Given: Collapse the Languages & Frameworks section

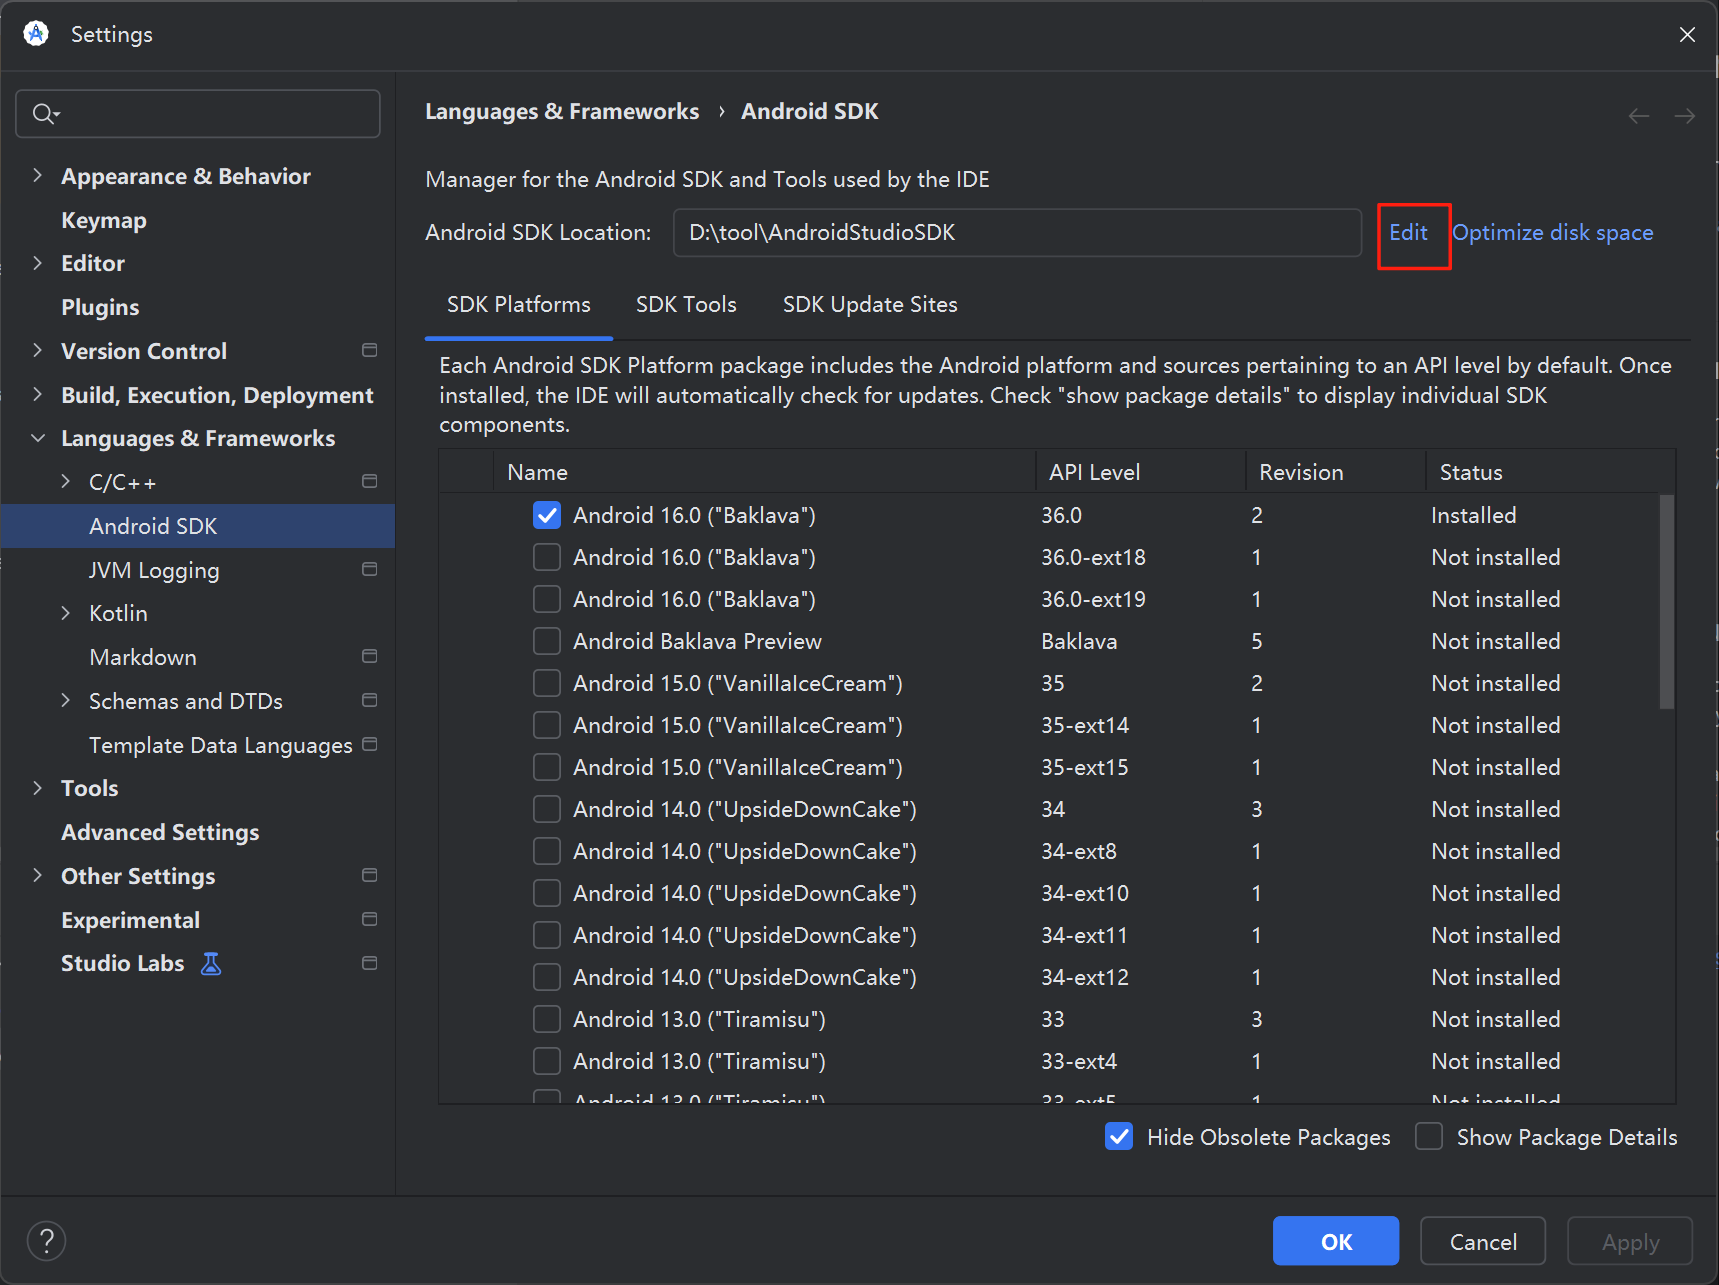Looking at the screenshot, I should [x=37, y=438].
